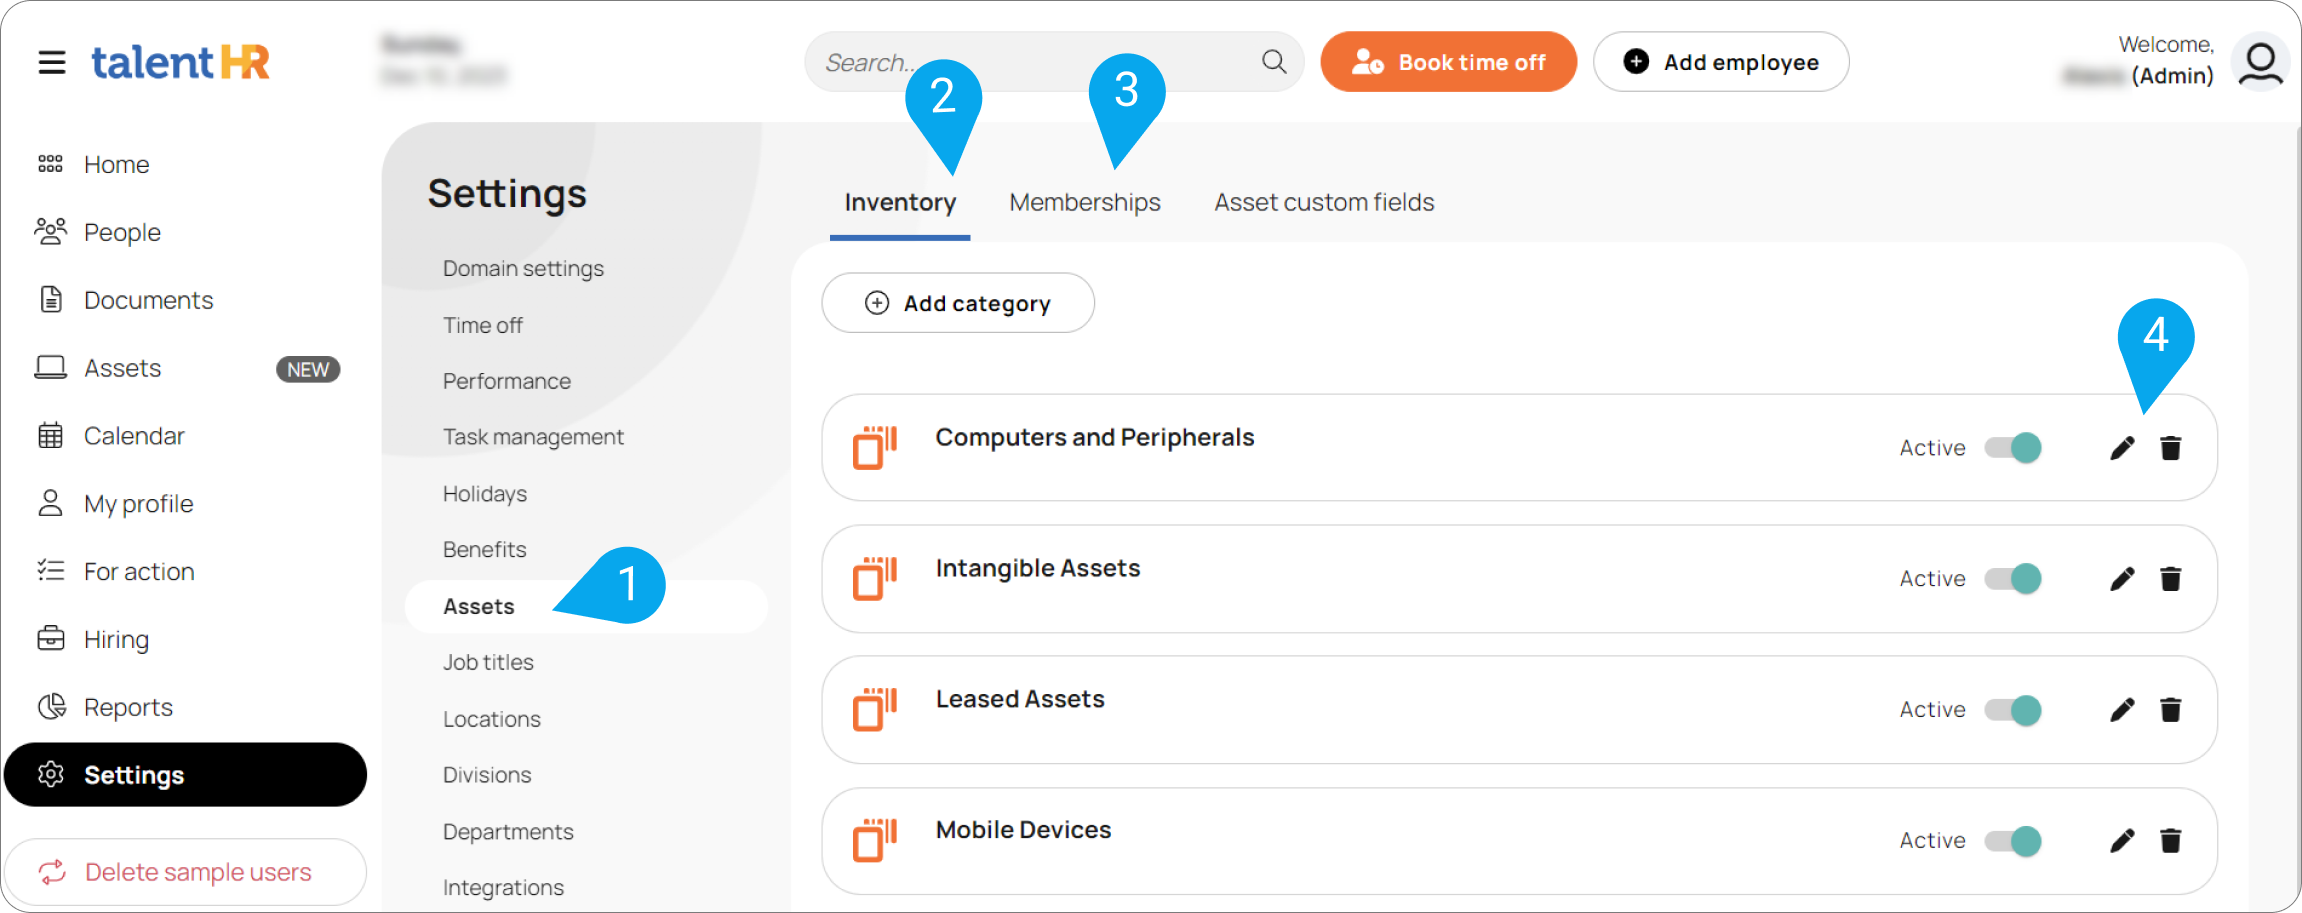Viewport: 2302px width, 913px height.
Task: Toggle Mobile Devices active switch
Action: (x=2014, y=840)
